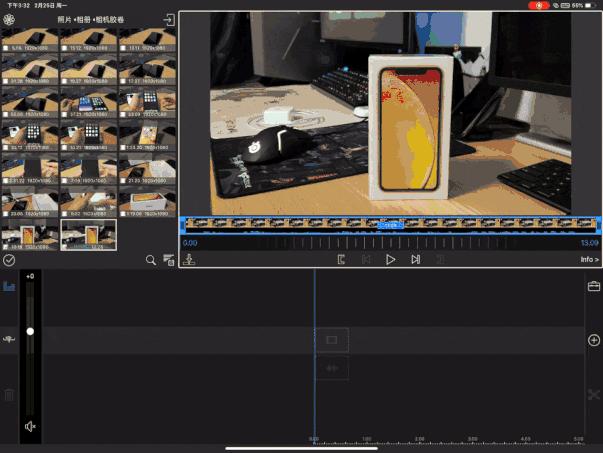Check the white box clip in fifth row
Image resolution: width=603 pixels, height=453 pixels.
coord(123,180)
